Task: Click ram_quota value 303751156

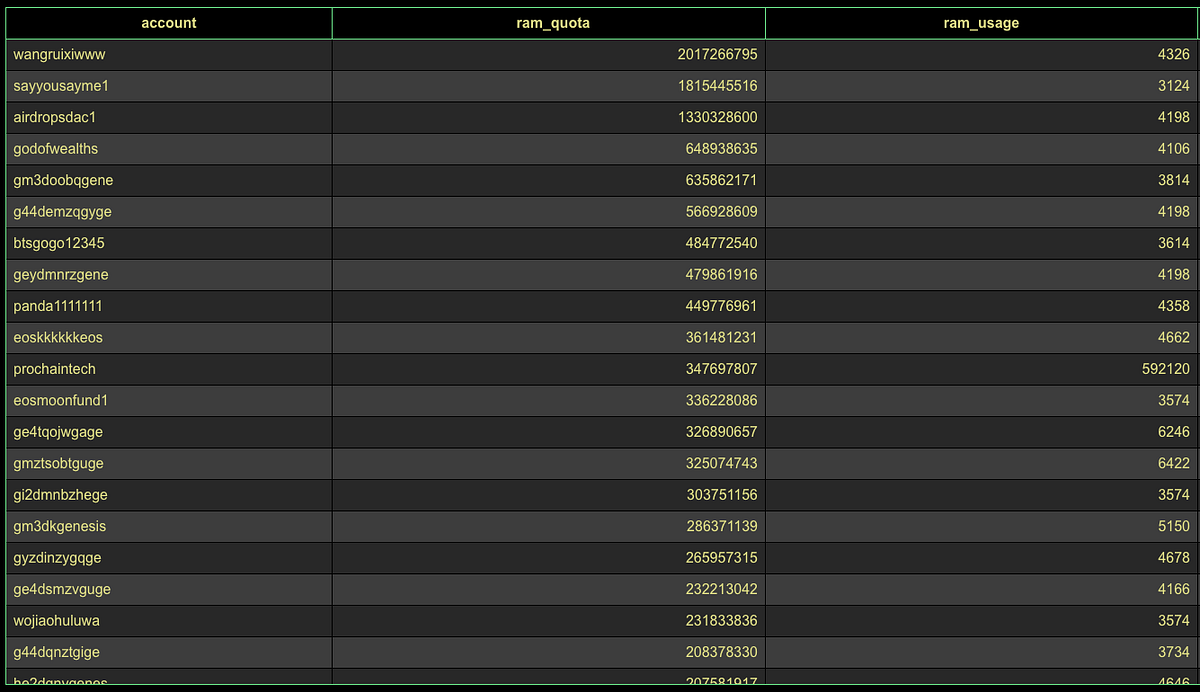Action: (x=721, y=496)
